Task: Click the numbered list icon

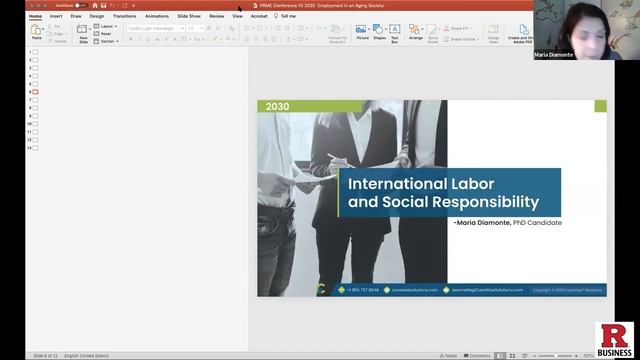Action: click(x=260, y=29)
